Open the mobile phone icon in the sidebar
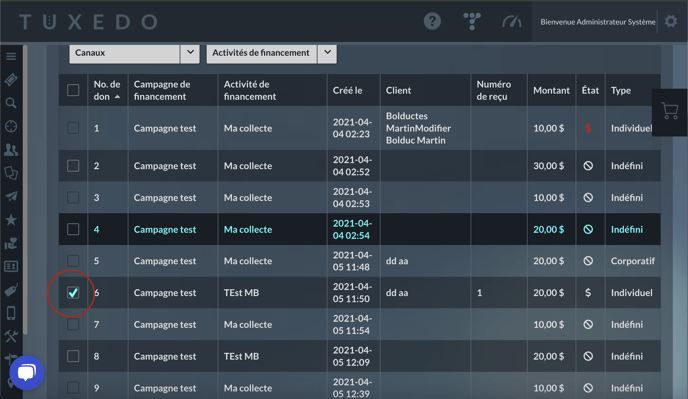688x399 pixels. coord(11,313)
